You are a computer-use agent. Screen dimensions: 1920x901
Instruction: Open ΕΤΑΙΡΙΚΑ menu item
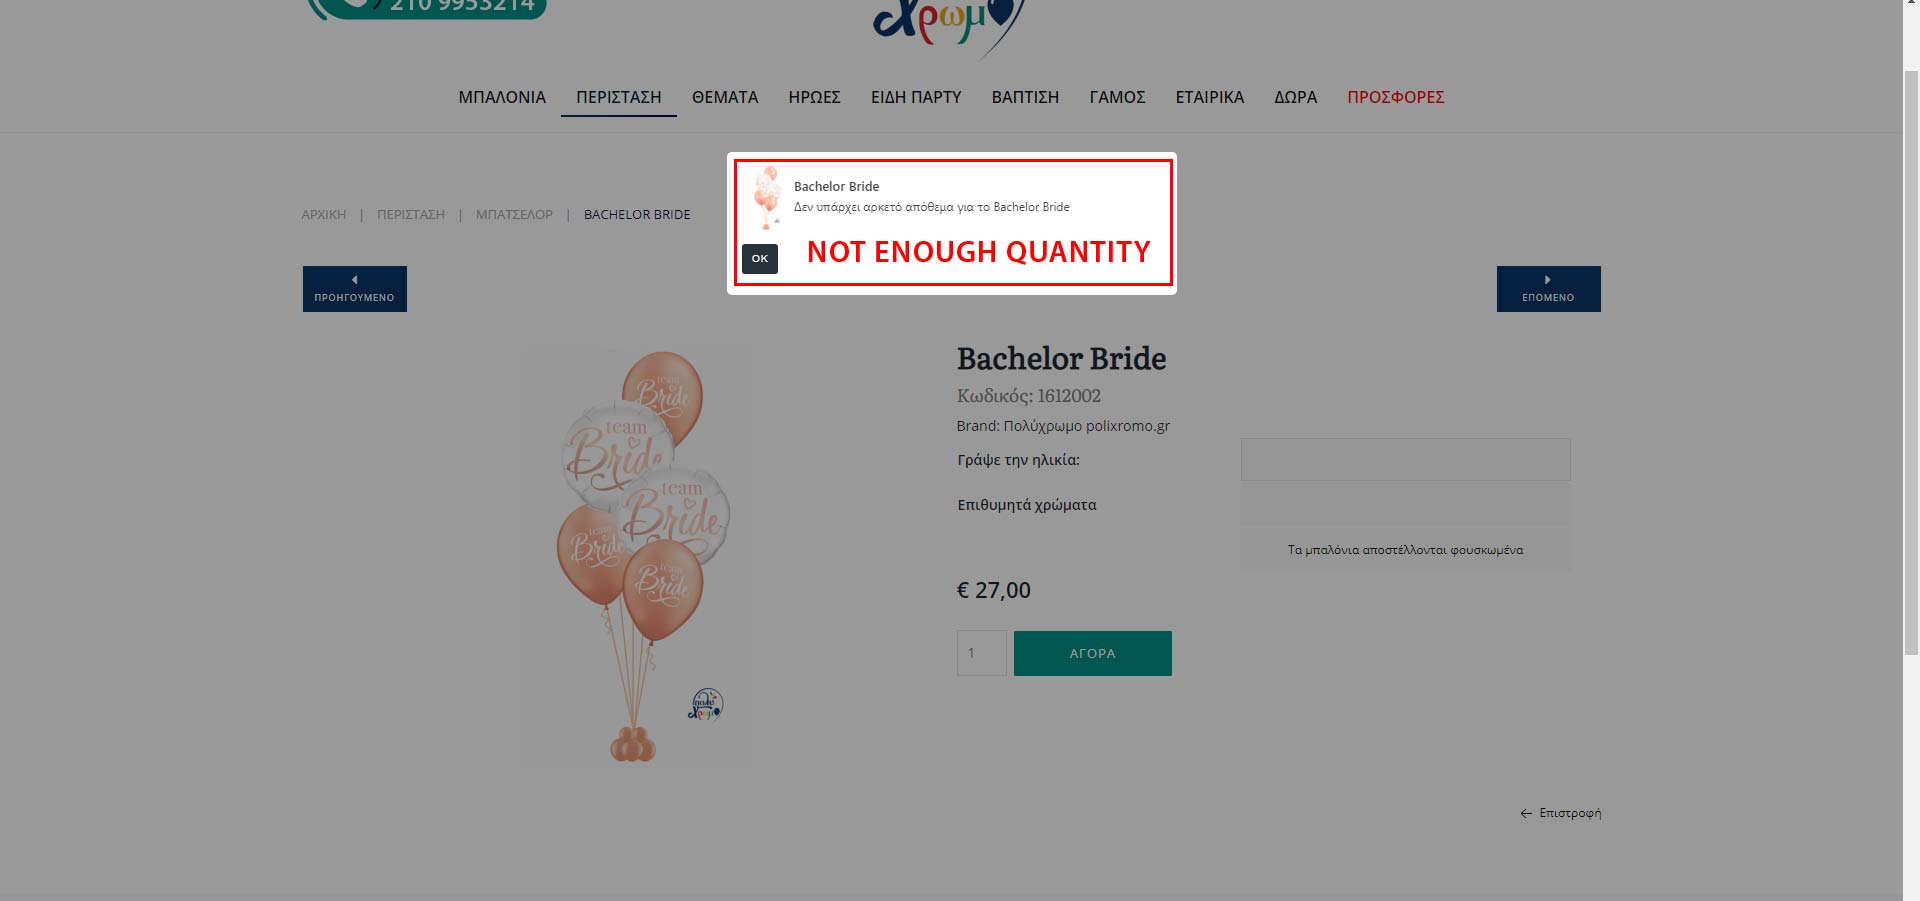pyautogui.click(x=1210, y=97)
